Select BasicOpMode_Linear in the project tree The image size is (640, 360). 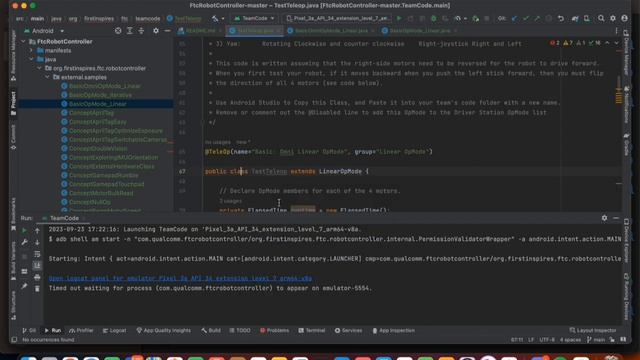(98, 104)
